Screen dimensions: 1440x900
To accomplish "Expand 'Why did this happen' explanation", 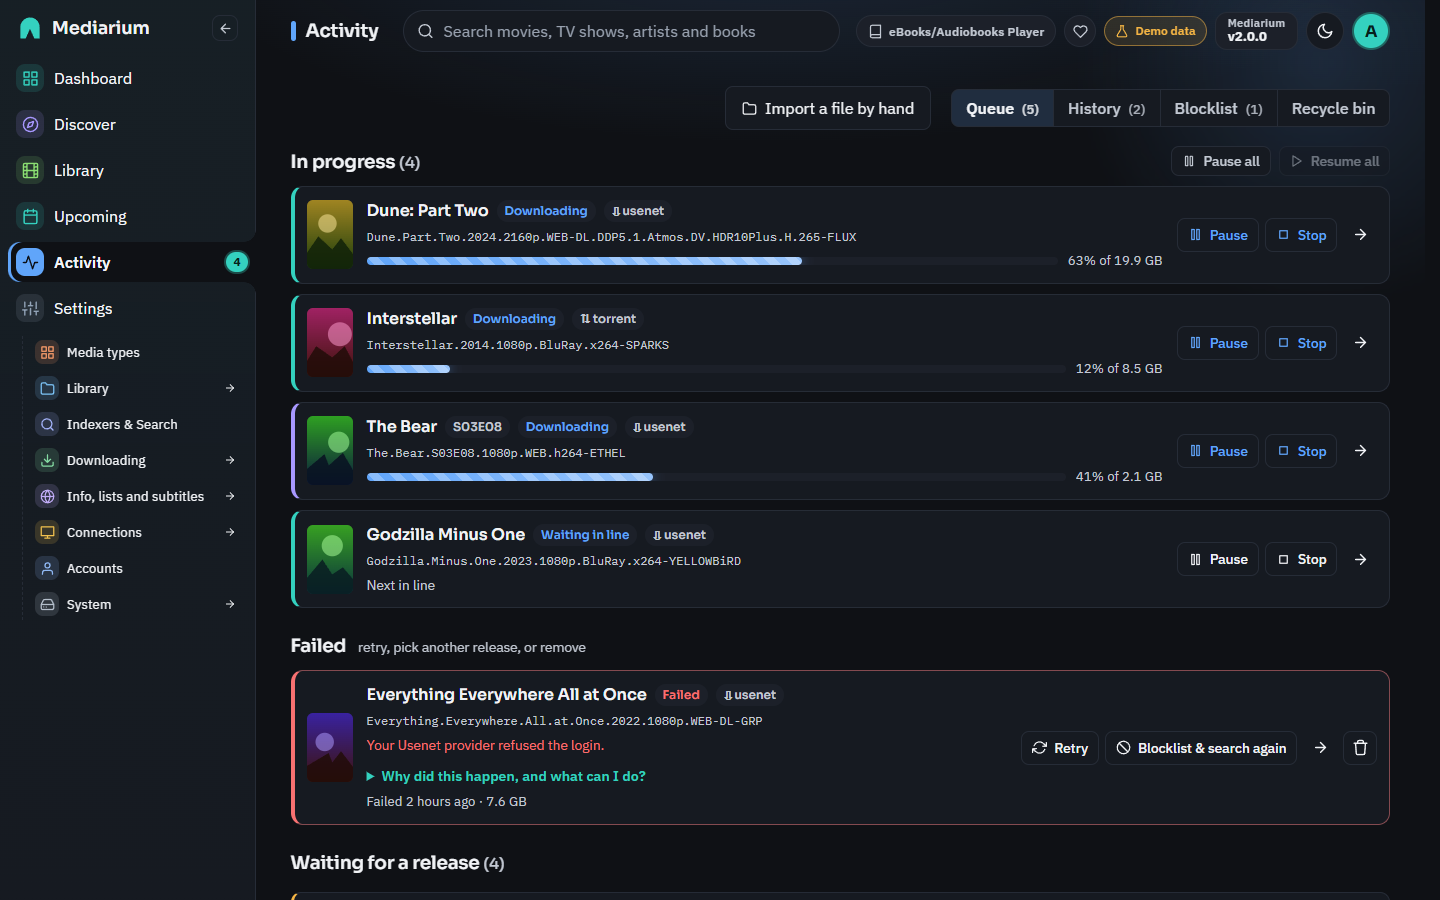I will point(506,776).
